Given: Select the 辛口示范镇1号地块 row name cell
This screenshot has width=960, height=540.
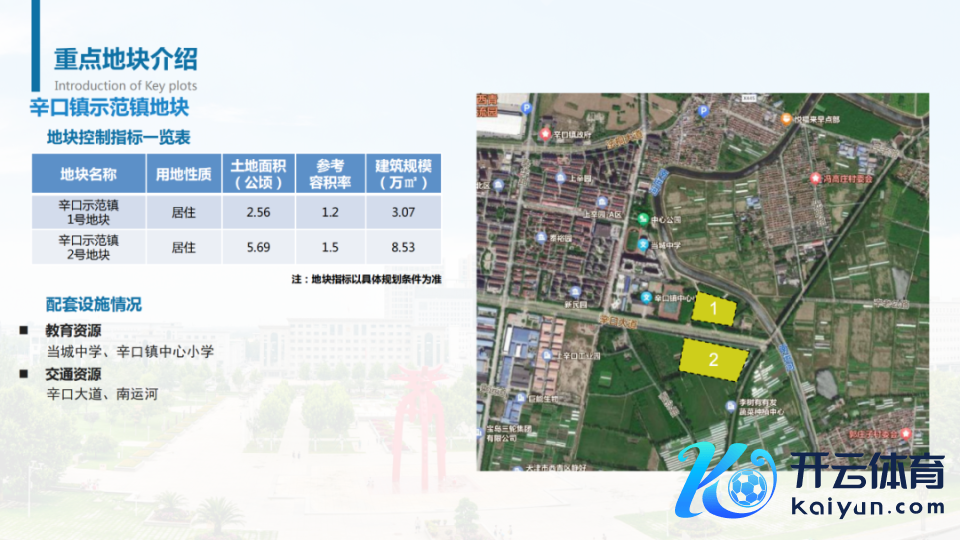Looking at the screenshot, I should coord(89,212).
